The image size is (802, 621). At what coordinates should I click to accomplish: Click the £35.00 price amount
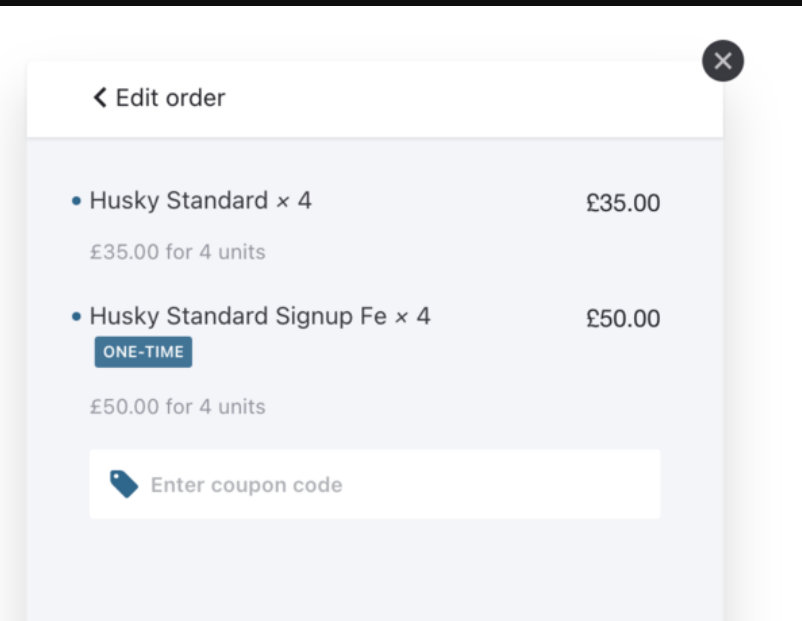coord(623,203)
